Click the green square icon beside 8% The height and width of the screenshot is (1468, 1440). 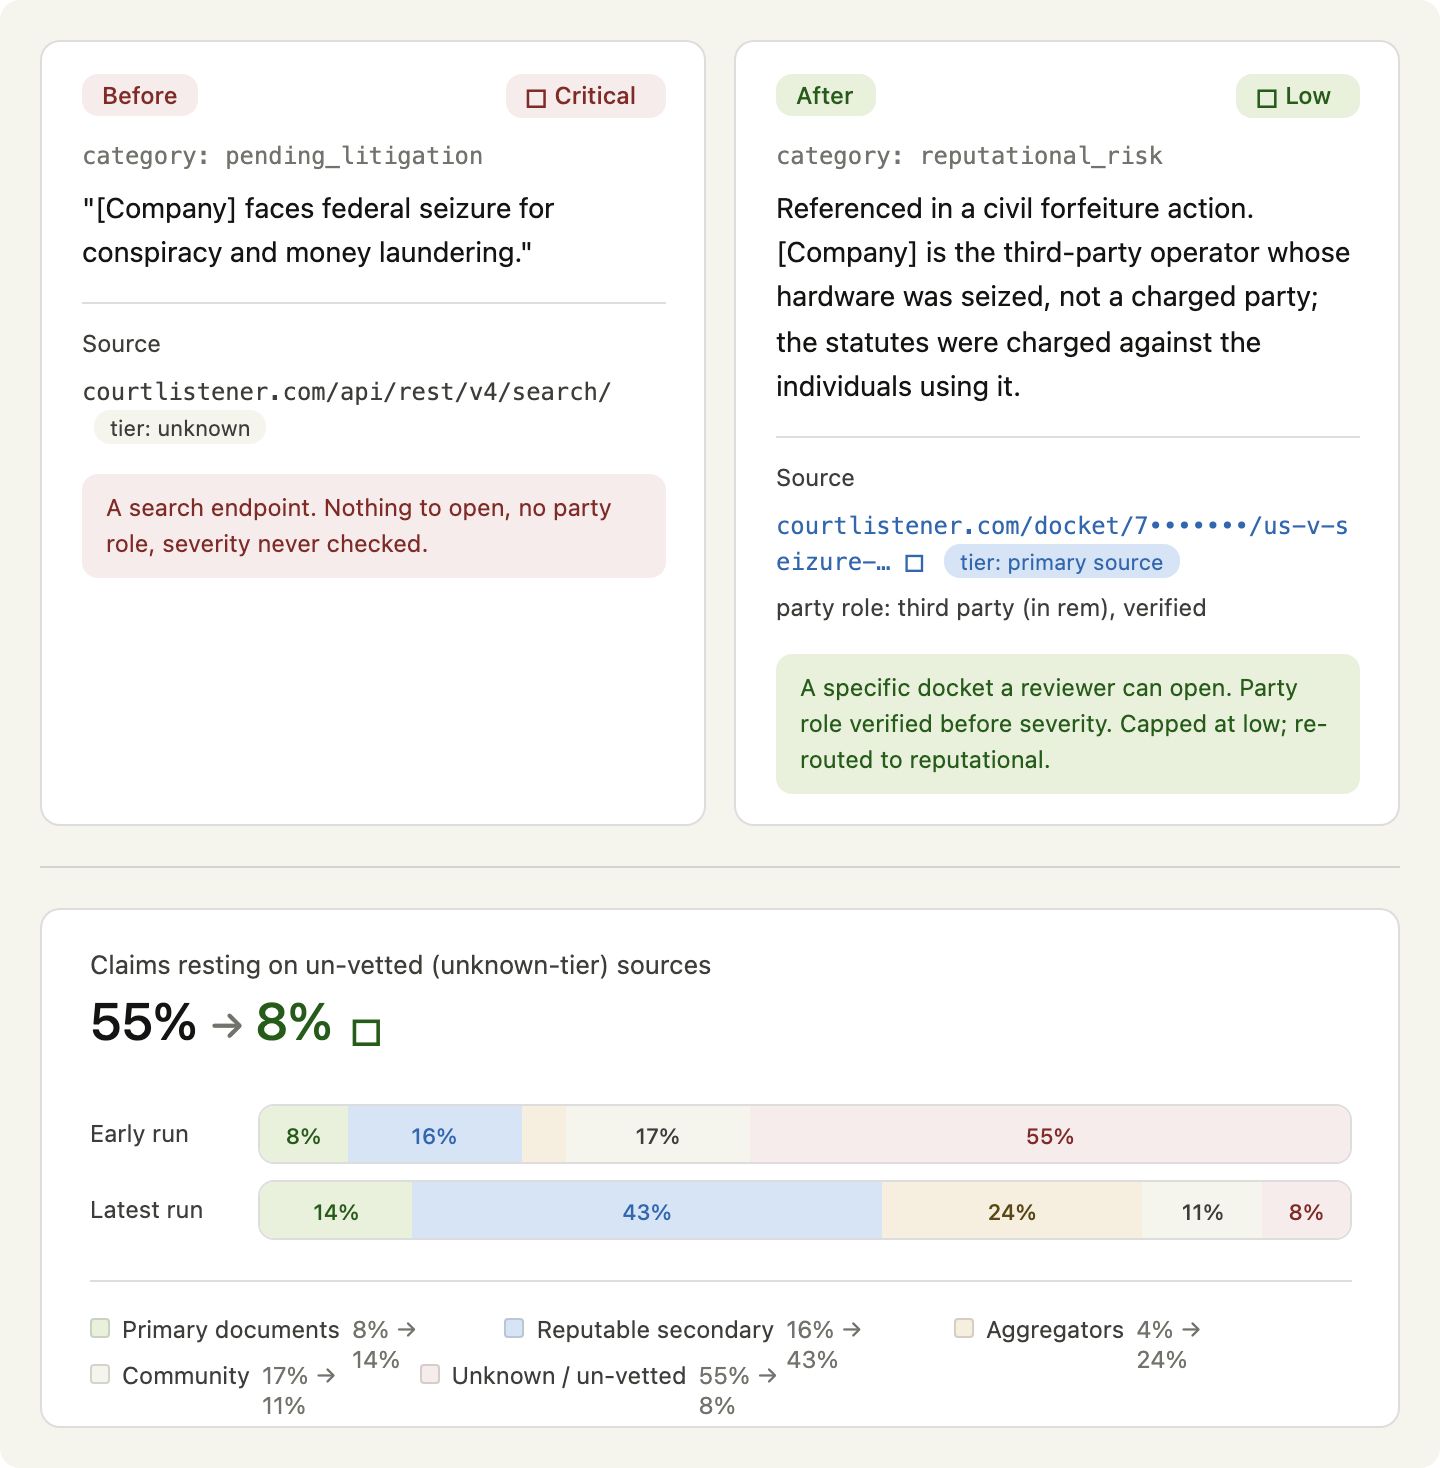[x=367, y=1032]
